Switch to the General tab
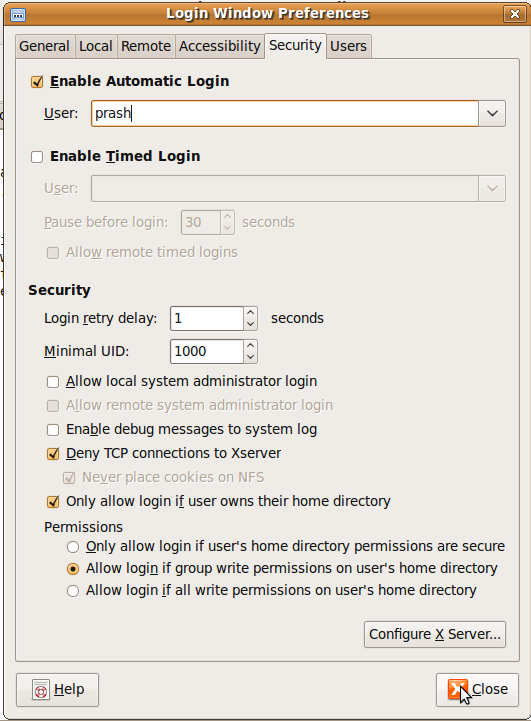This screenshot has height=721, width=531. point(45,46)
